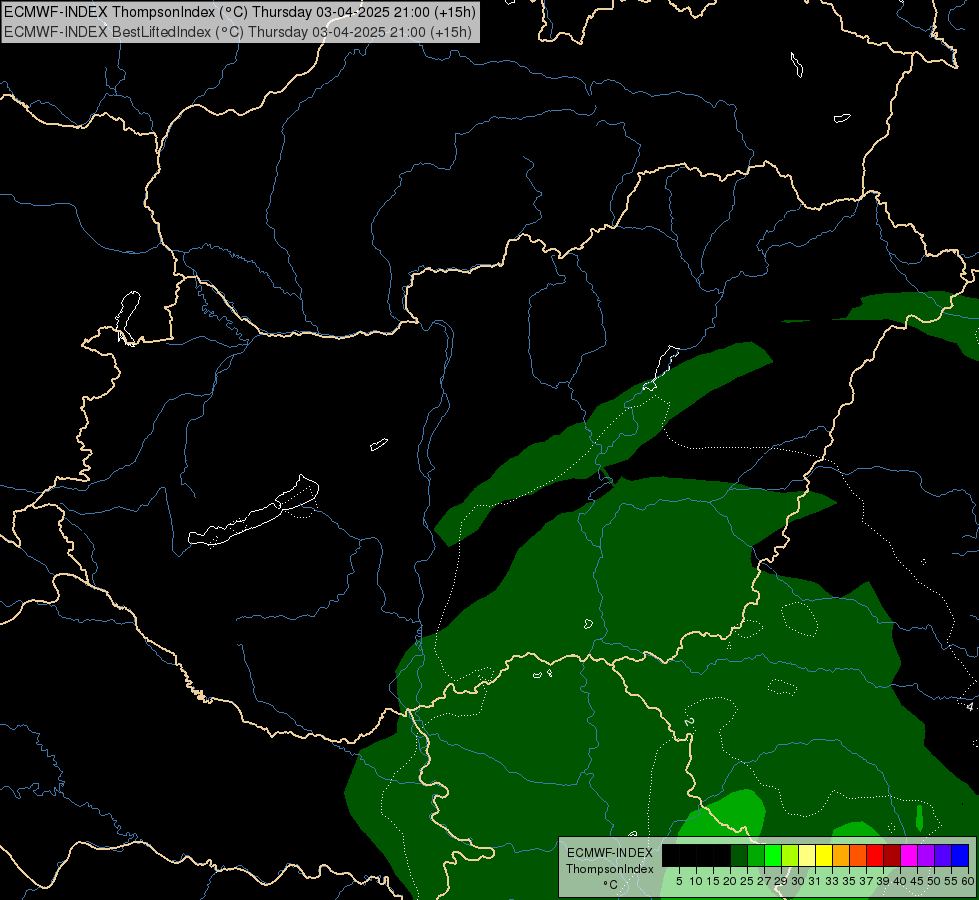Click legend tick value 20

[x=730, y=881]
